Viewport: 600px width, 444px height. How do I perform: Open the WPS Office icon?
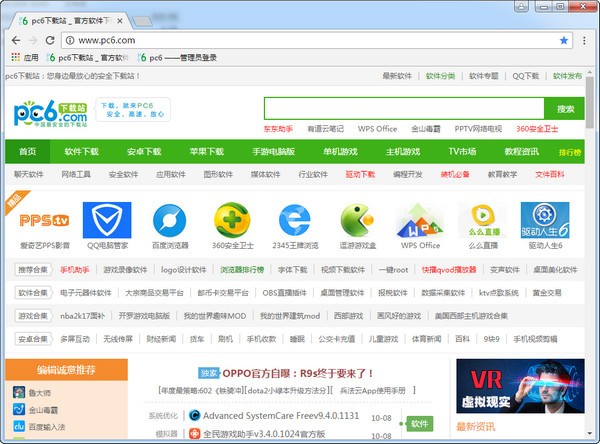coord(420,220)
